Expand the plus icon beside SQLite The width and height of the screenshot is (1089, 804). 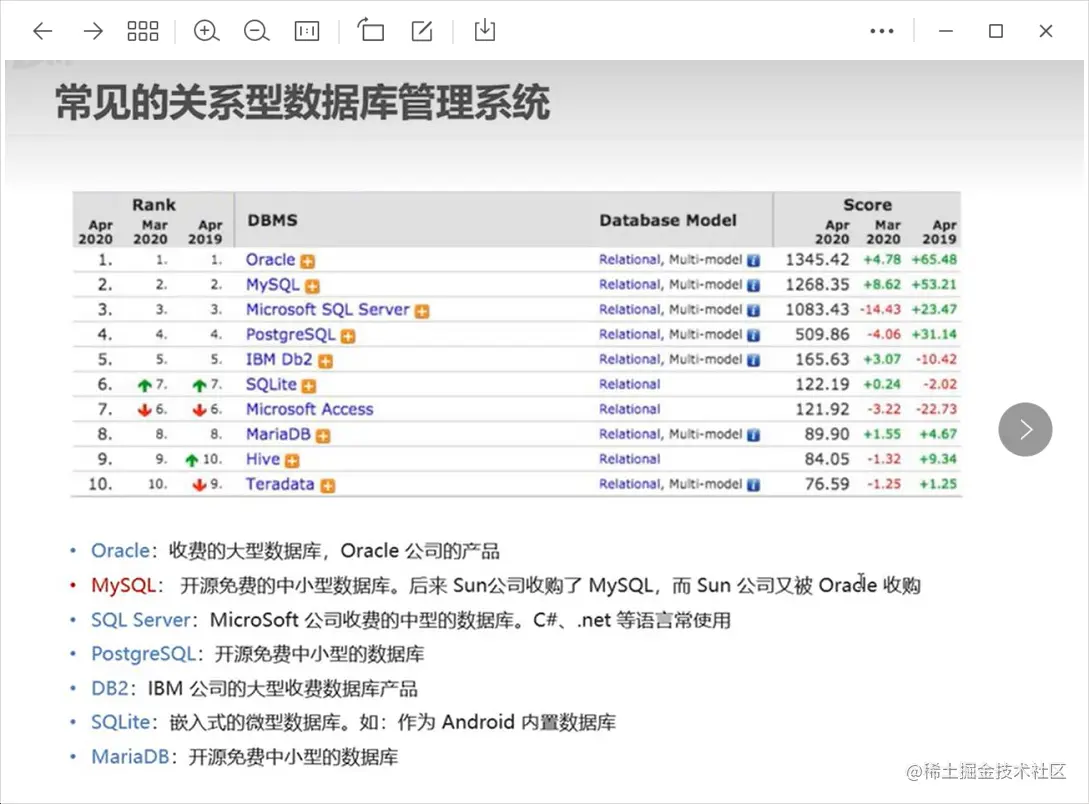(309, 386)
